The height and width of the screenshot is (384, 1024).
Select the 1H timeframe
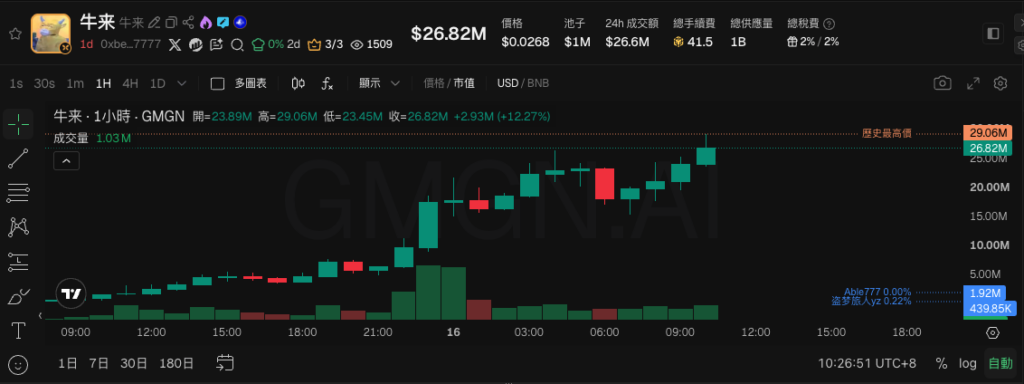tap(103, 83)
